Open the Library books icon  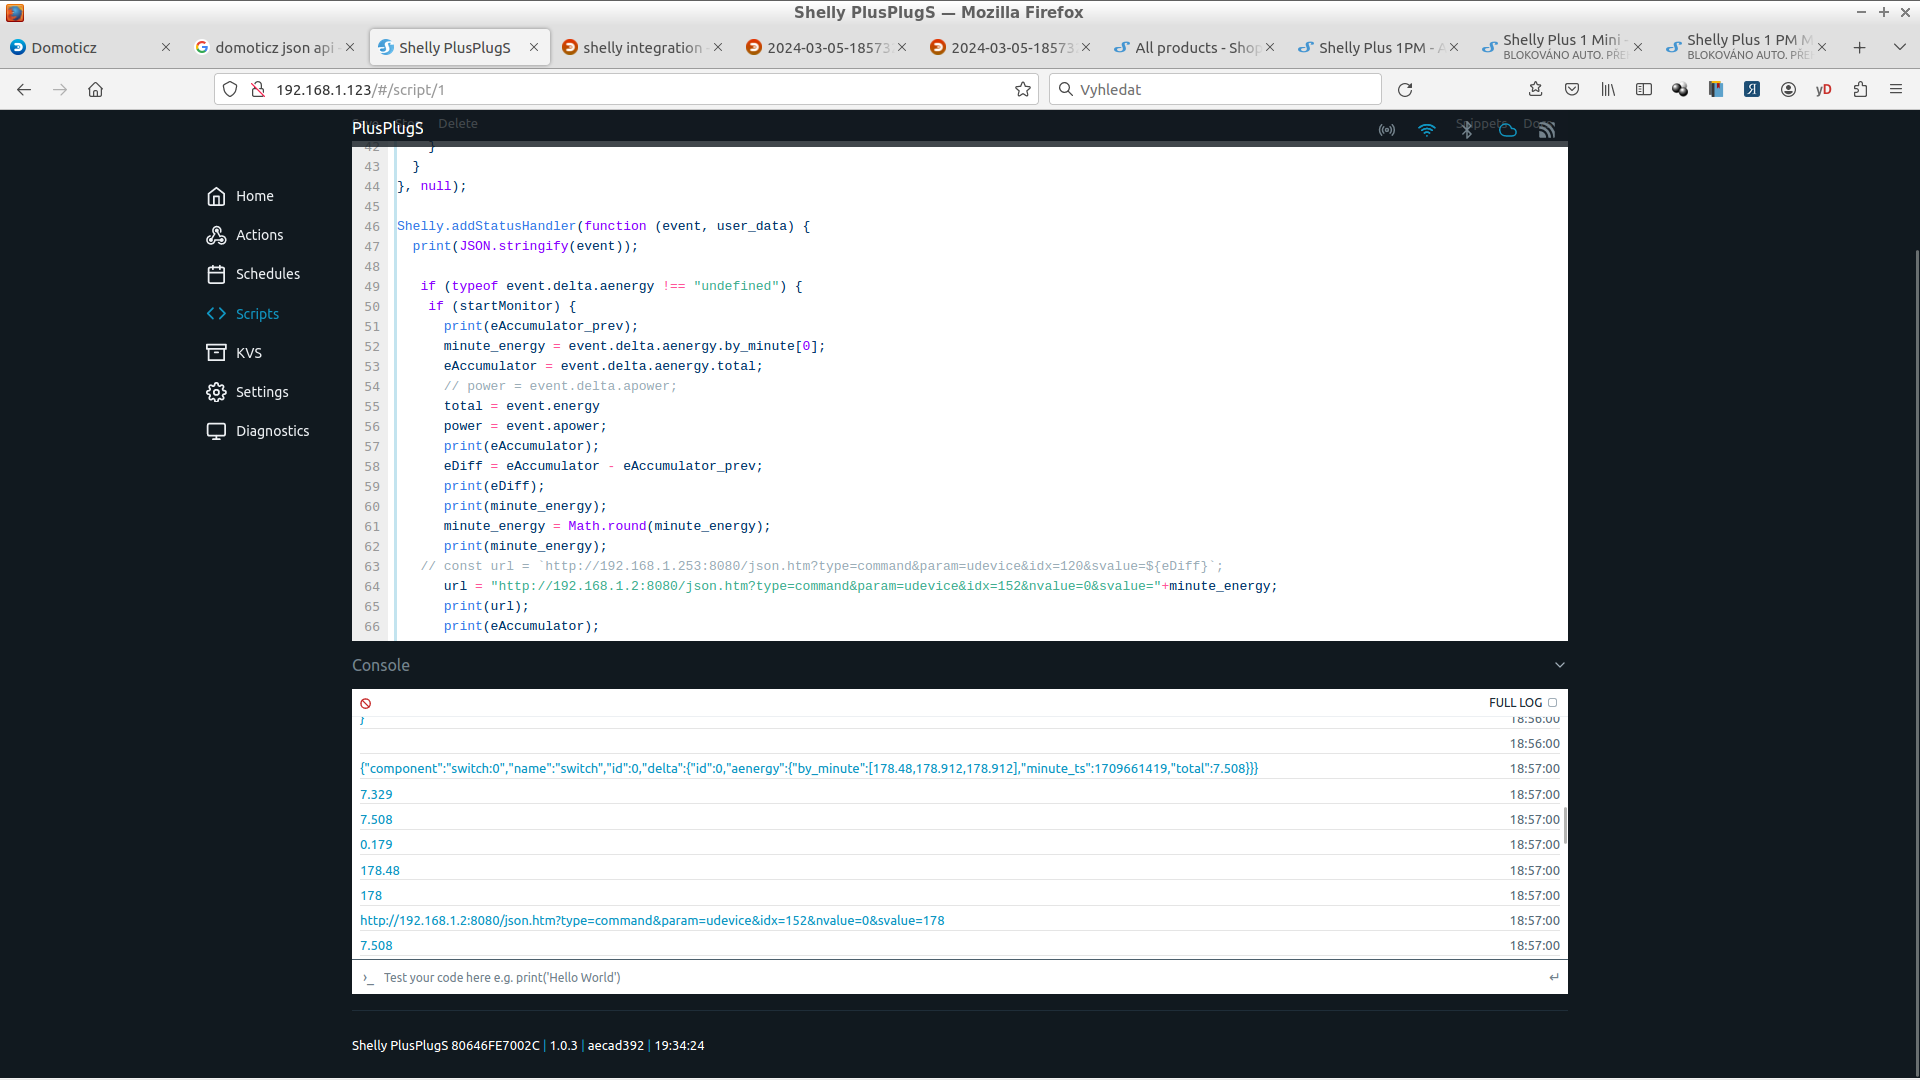1608,90
